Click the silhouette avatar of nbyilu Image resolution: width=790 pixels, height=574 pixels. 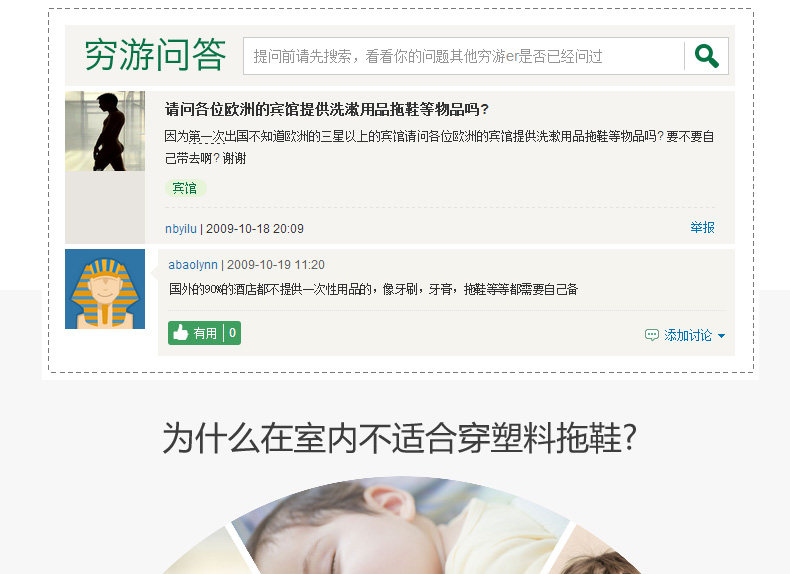(105, 131)
